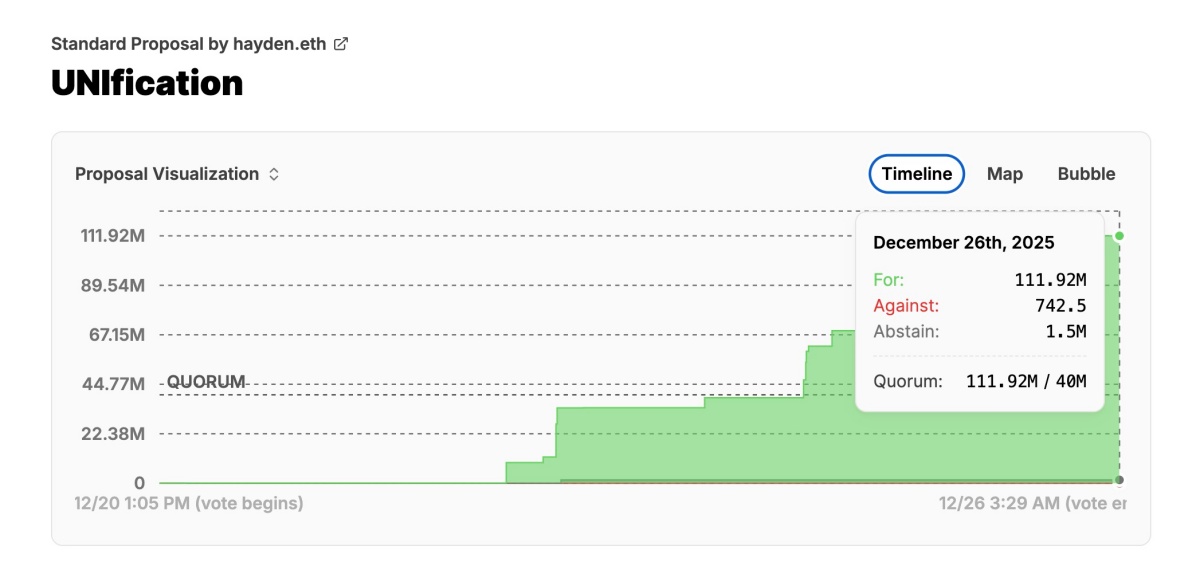Screen dimensions: 1200x566
Task: Click the red "Against:" label in tooltip
Action: click(x=906, y=306)
